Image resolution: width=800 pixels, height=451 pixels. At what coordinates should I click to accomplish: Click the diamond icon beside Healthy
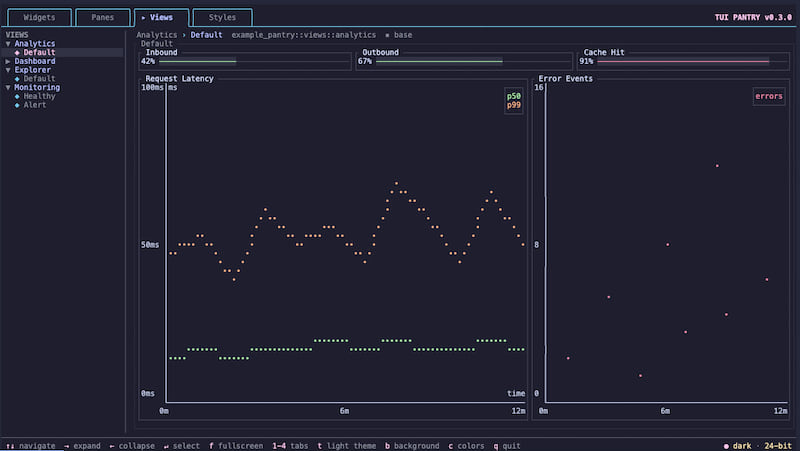(x=17, y=96)
